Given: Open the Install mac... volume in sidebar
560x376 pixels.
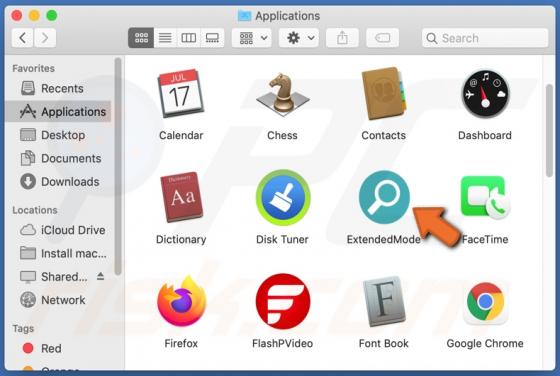Looking at the screenshot, I should [58, 253].
